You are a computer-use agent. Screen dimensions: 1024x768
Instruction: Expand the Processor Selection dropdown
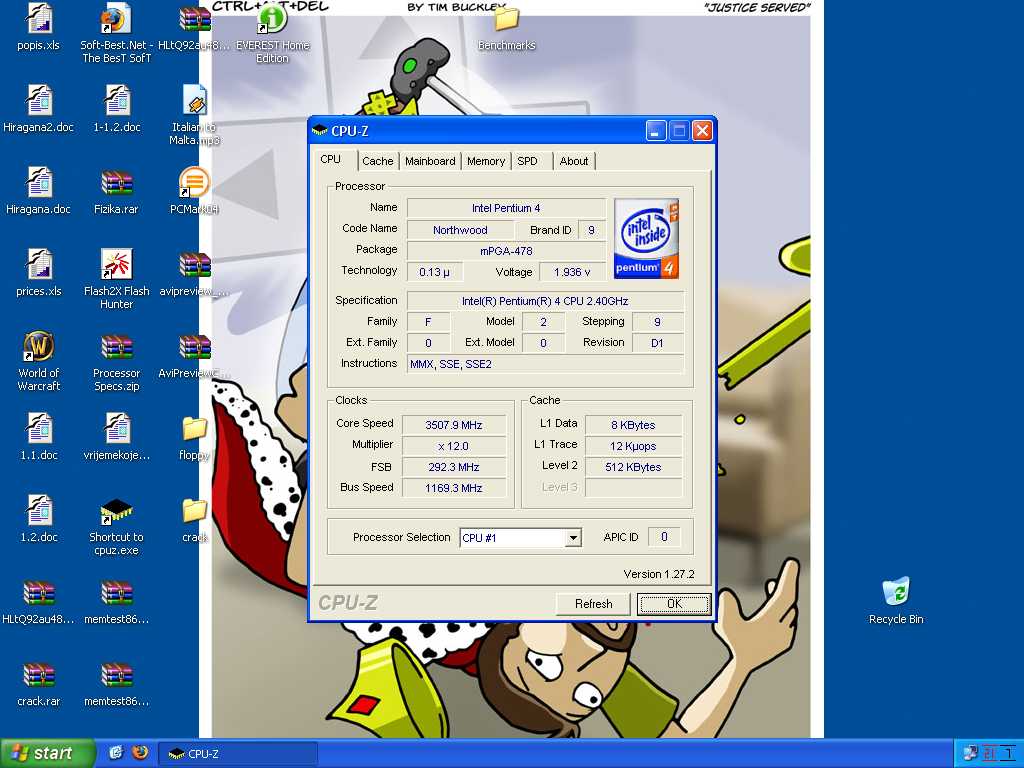(573, 538)
